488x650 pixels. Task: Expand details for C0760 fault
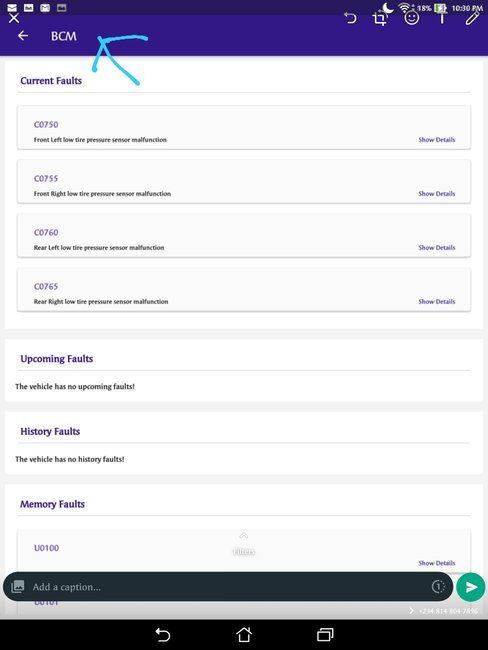[x=437, y=247]
